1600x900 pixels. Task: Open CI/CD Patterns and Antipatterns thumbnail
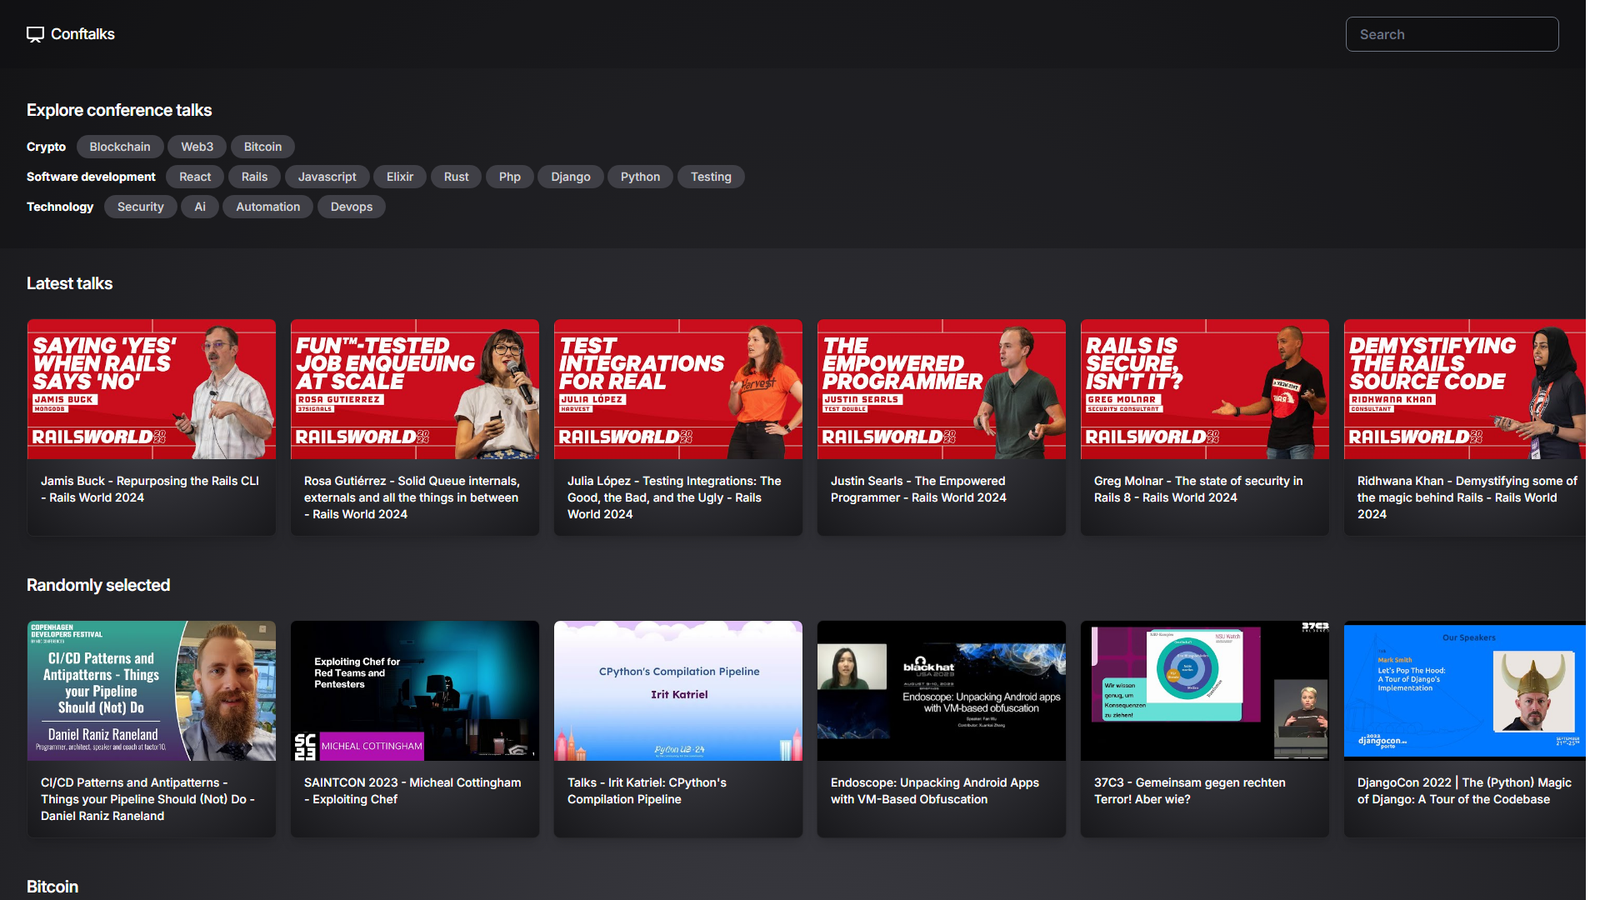(x=151, y=691)
